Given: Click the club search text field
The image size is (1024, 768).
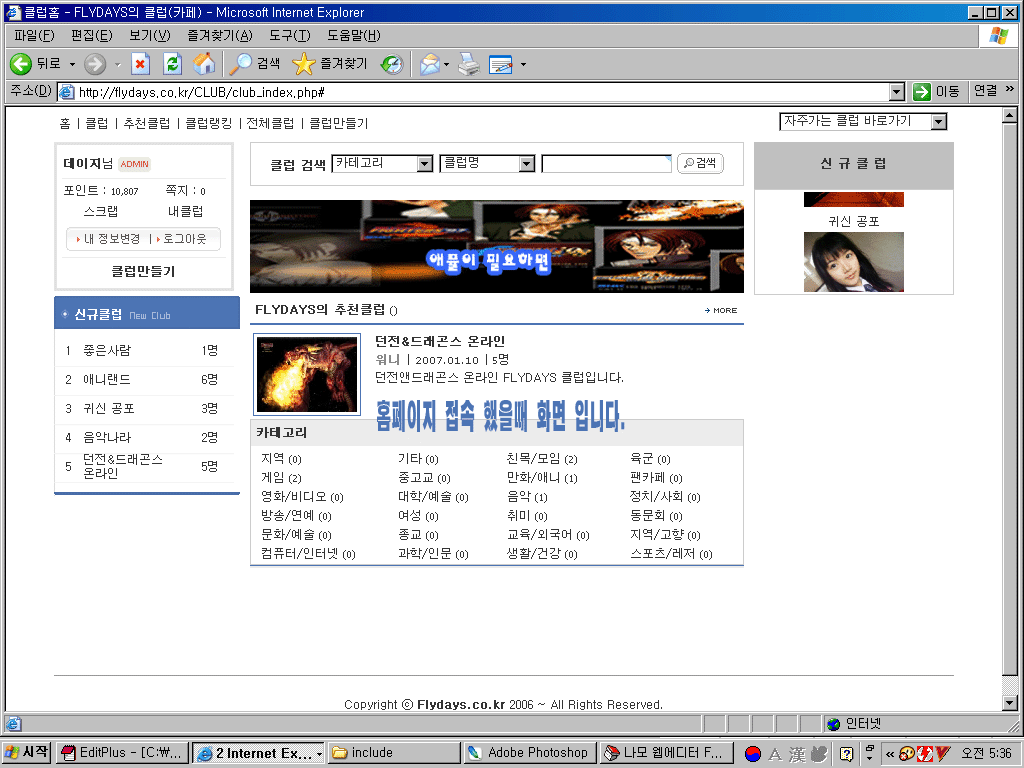Looking at the screenshot, I should tap(606, 164).
